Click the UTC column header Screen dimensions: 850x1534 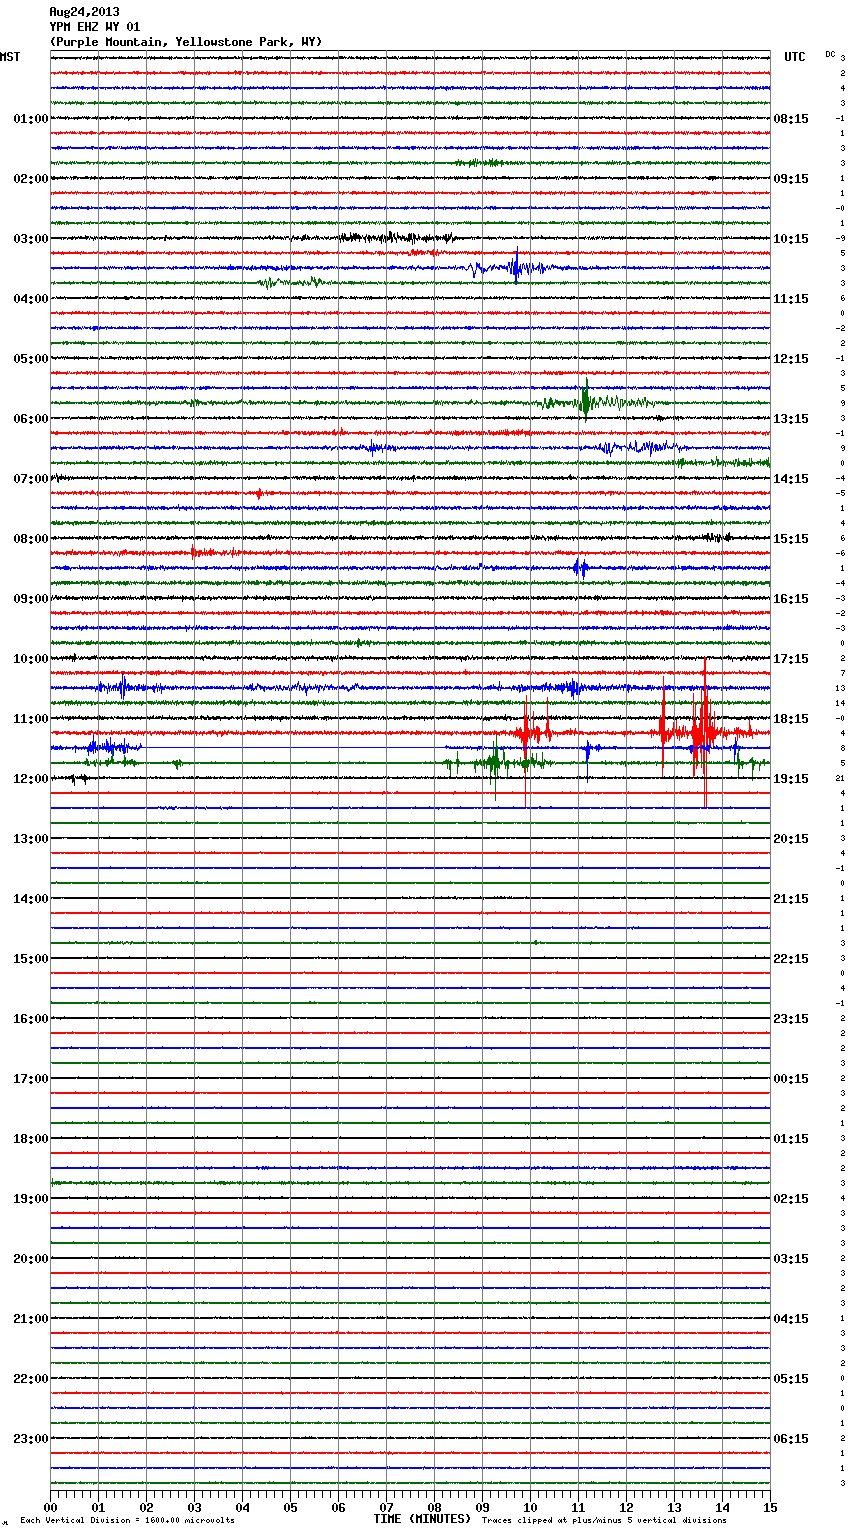pyautogui.click(x=794, y=57)
